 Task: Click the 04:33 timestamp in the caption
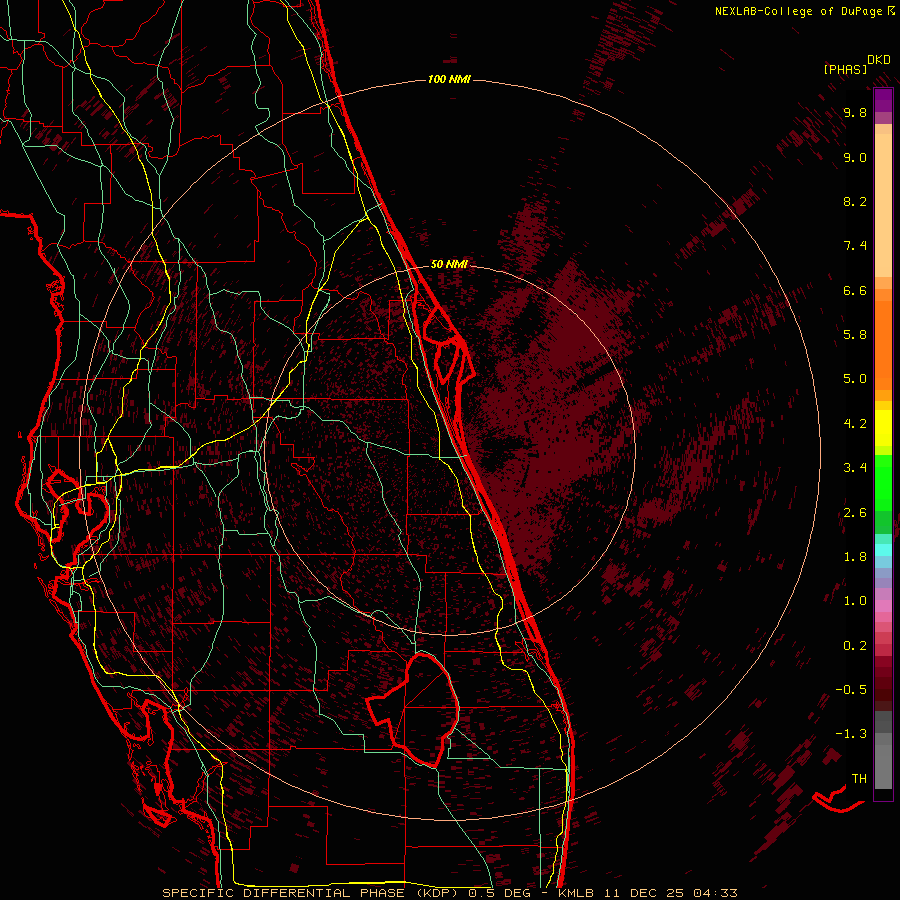pyautogui.click(x=715, y=893)
